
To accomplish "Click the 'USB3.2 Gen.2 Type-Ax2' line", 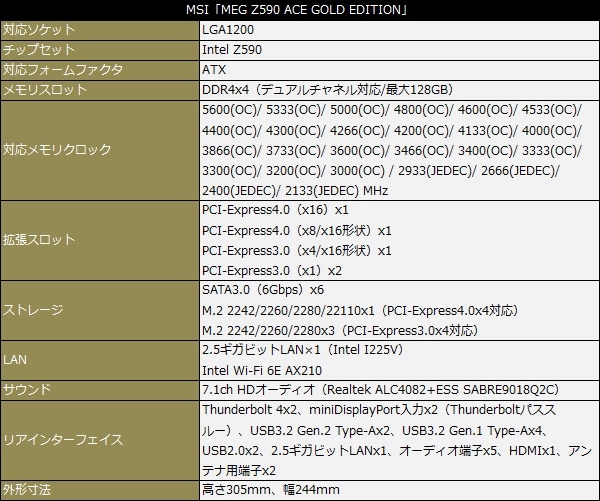I will (x=320, y=431).
